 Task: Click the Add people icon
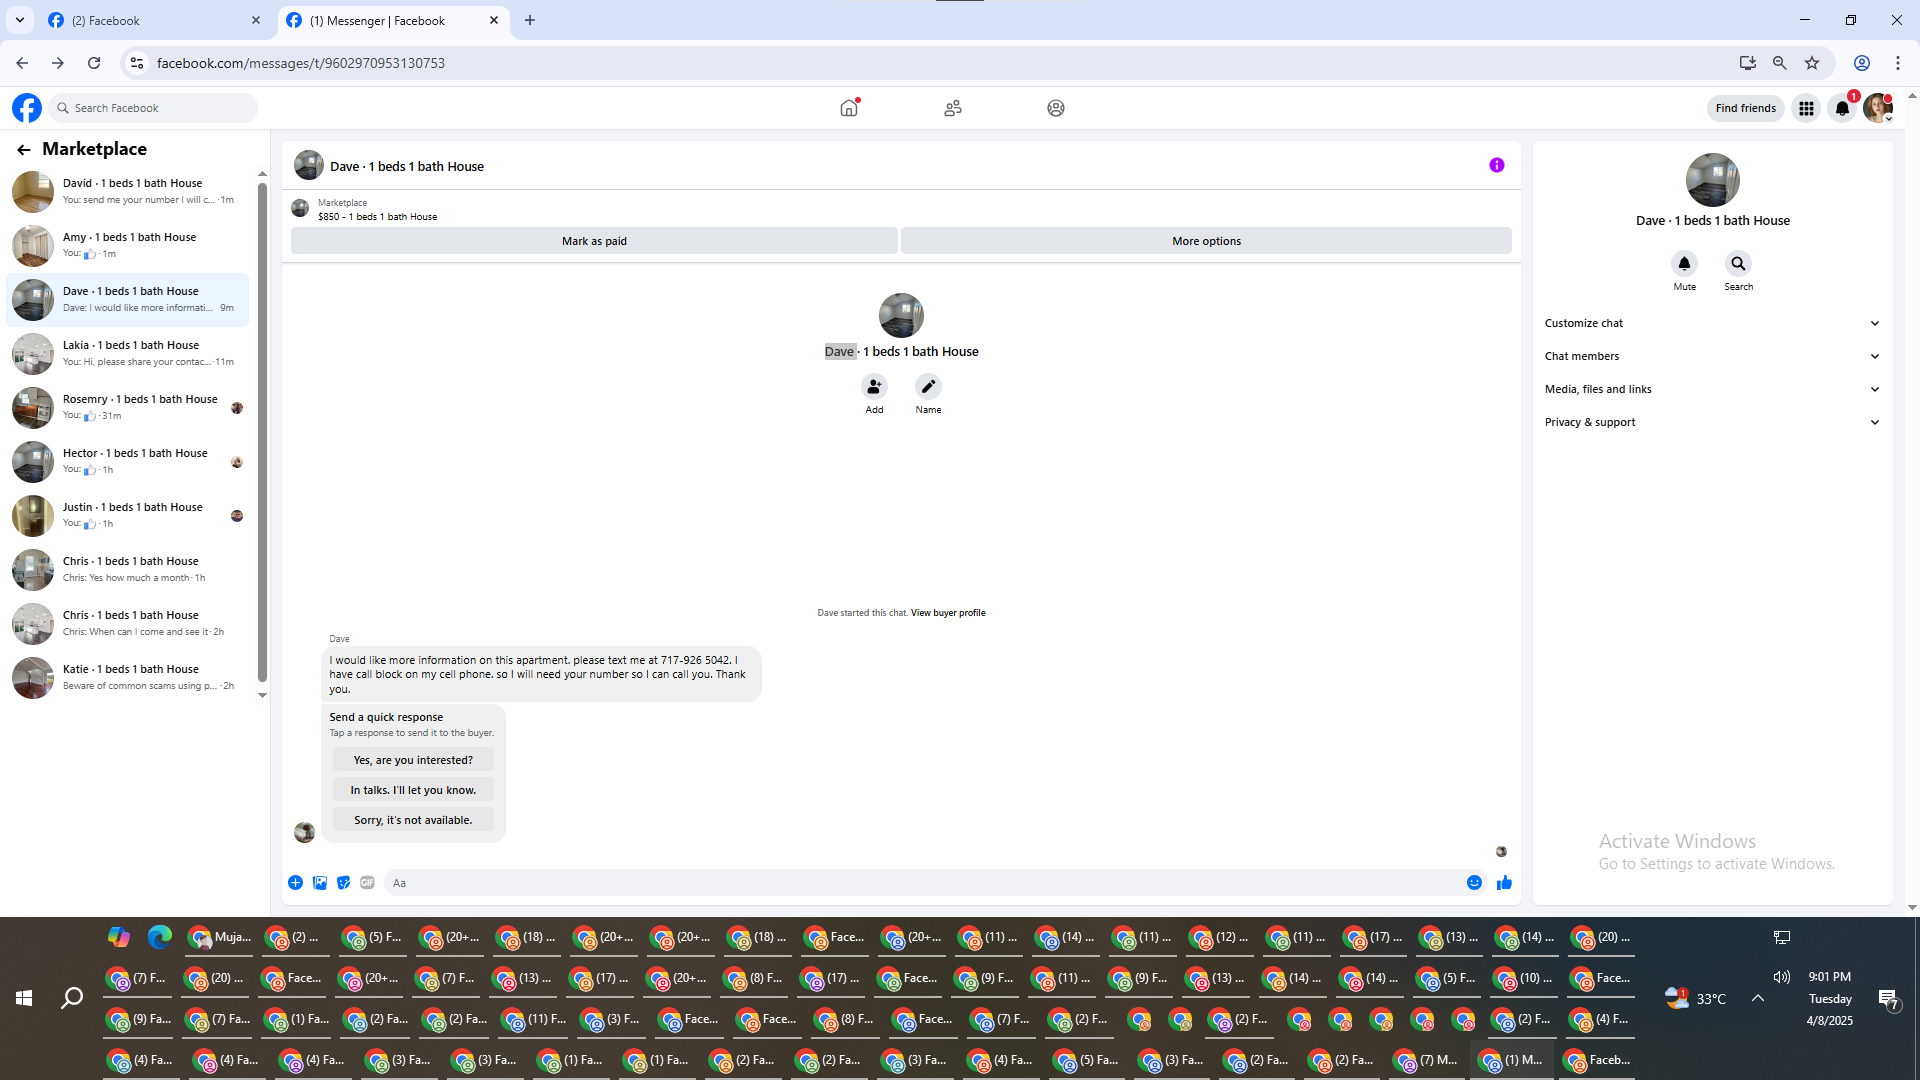pyautogui.click(x=874, y=387)
